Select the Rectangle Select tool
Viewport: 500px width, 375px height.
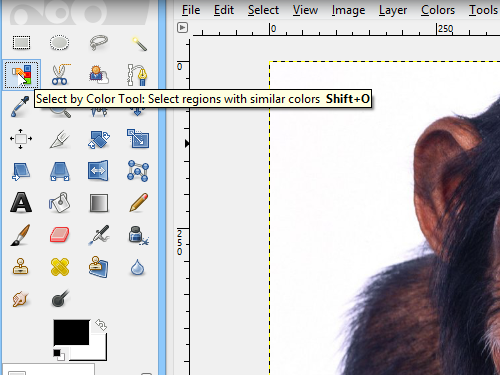(21, 43)
